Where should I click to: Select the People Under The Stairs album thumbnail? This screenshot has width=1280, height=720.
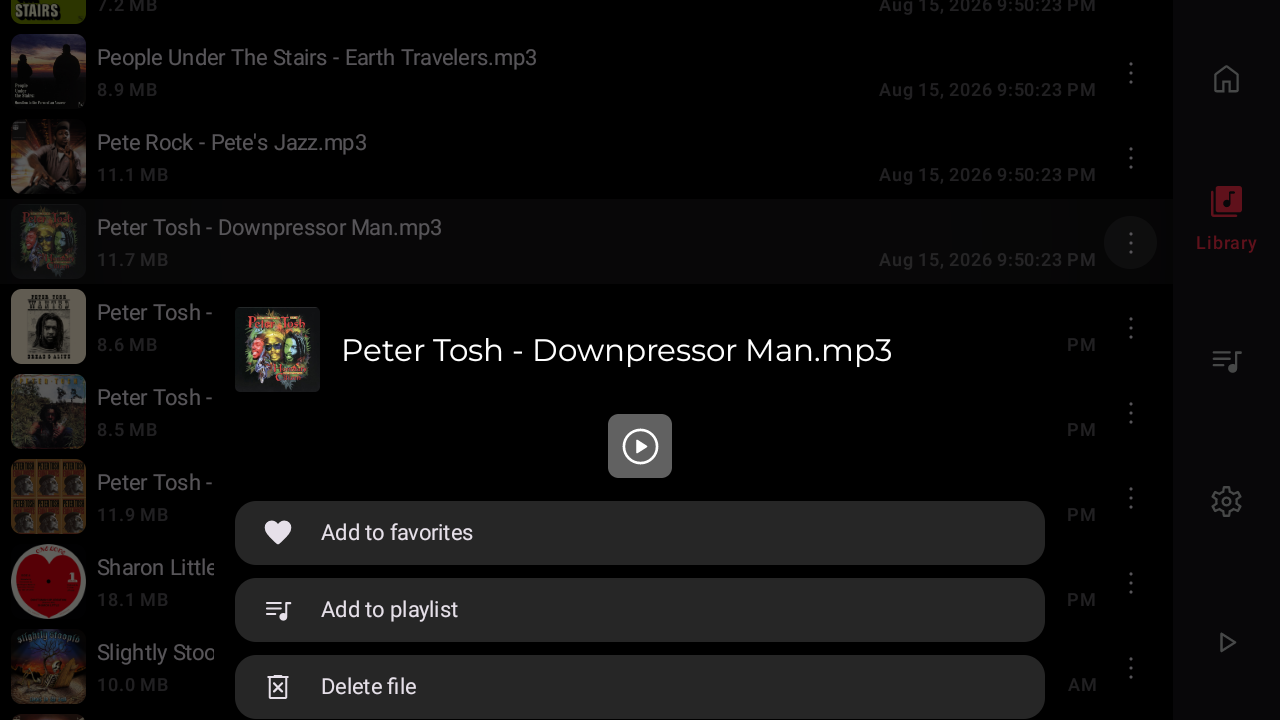(x=48, y=72)
